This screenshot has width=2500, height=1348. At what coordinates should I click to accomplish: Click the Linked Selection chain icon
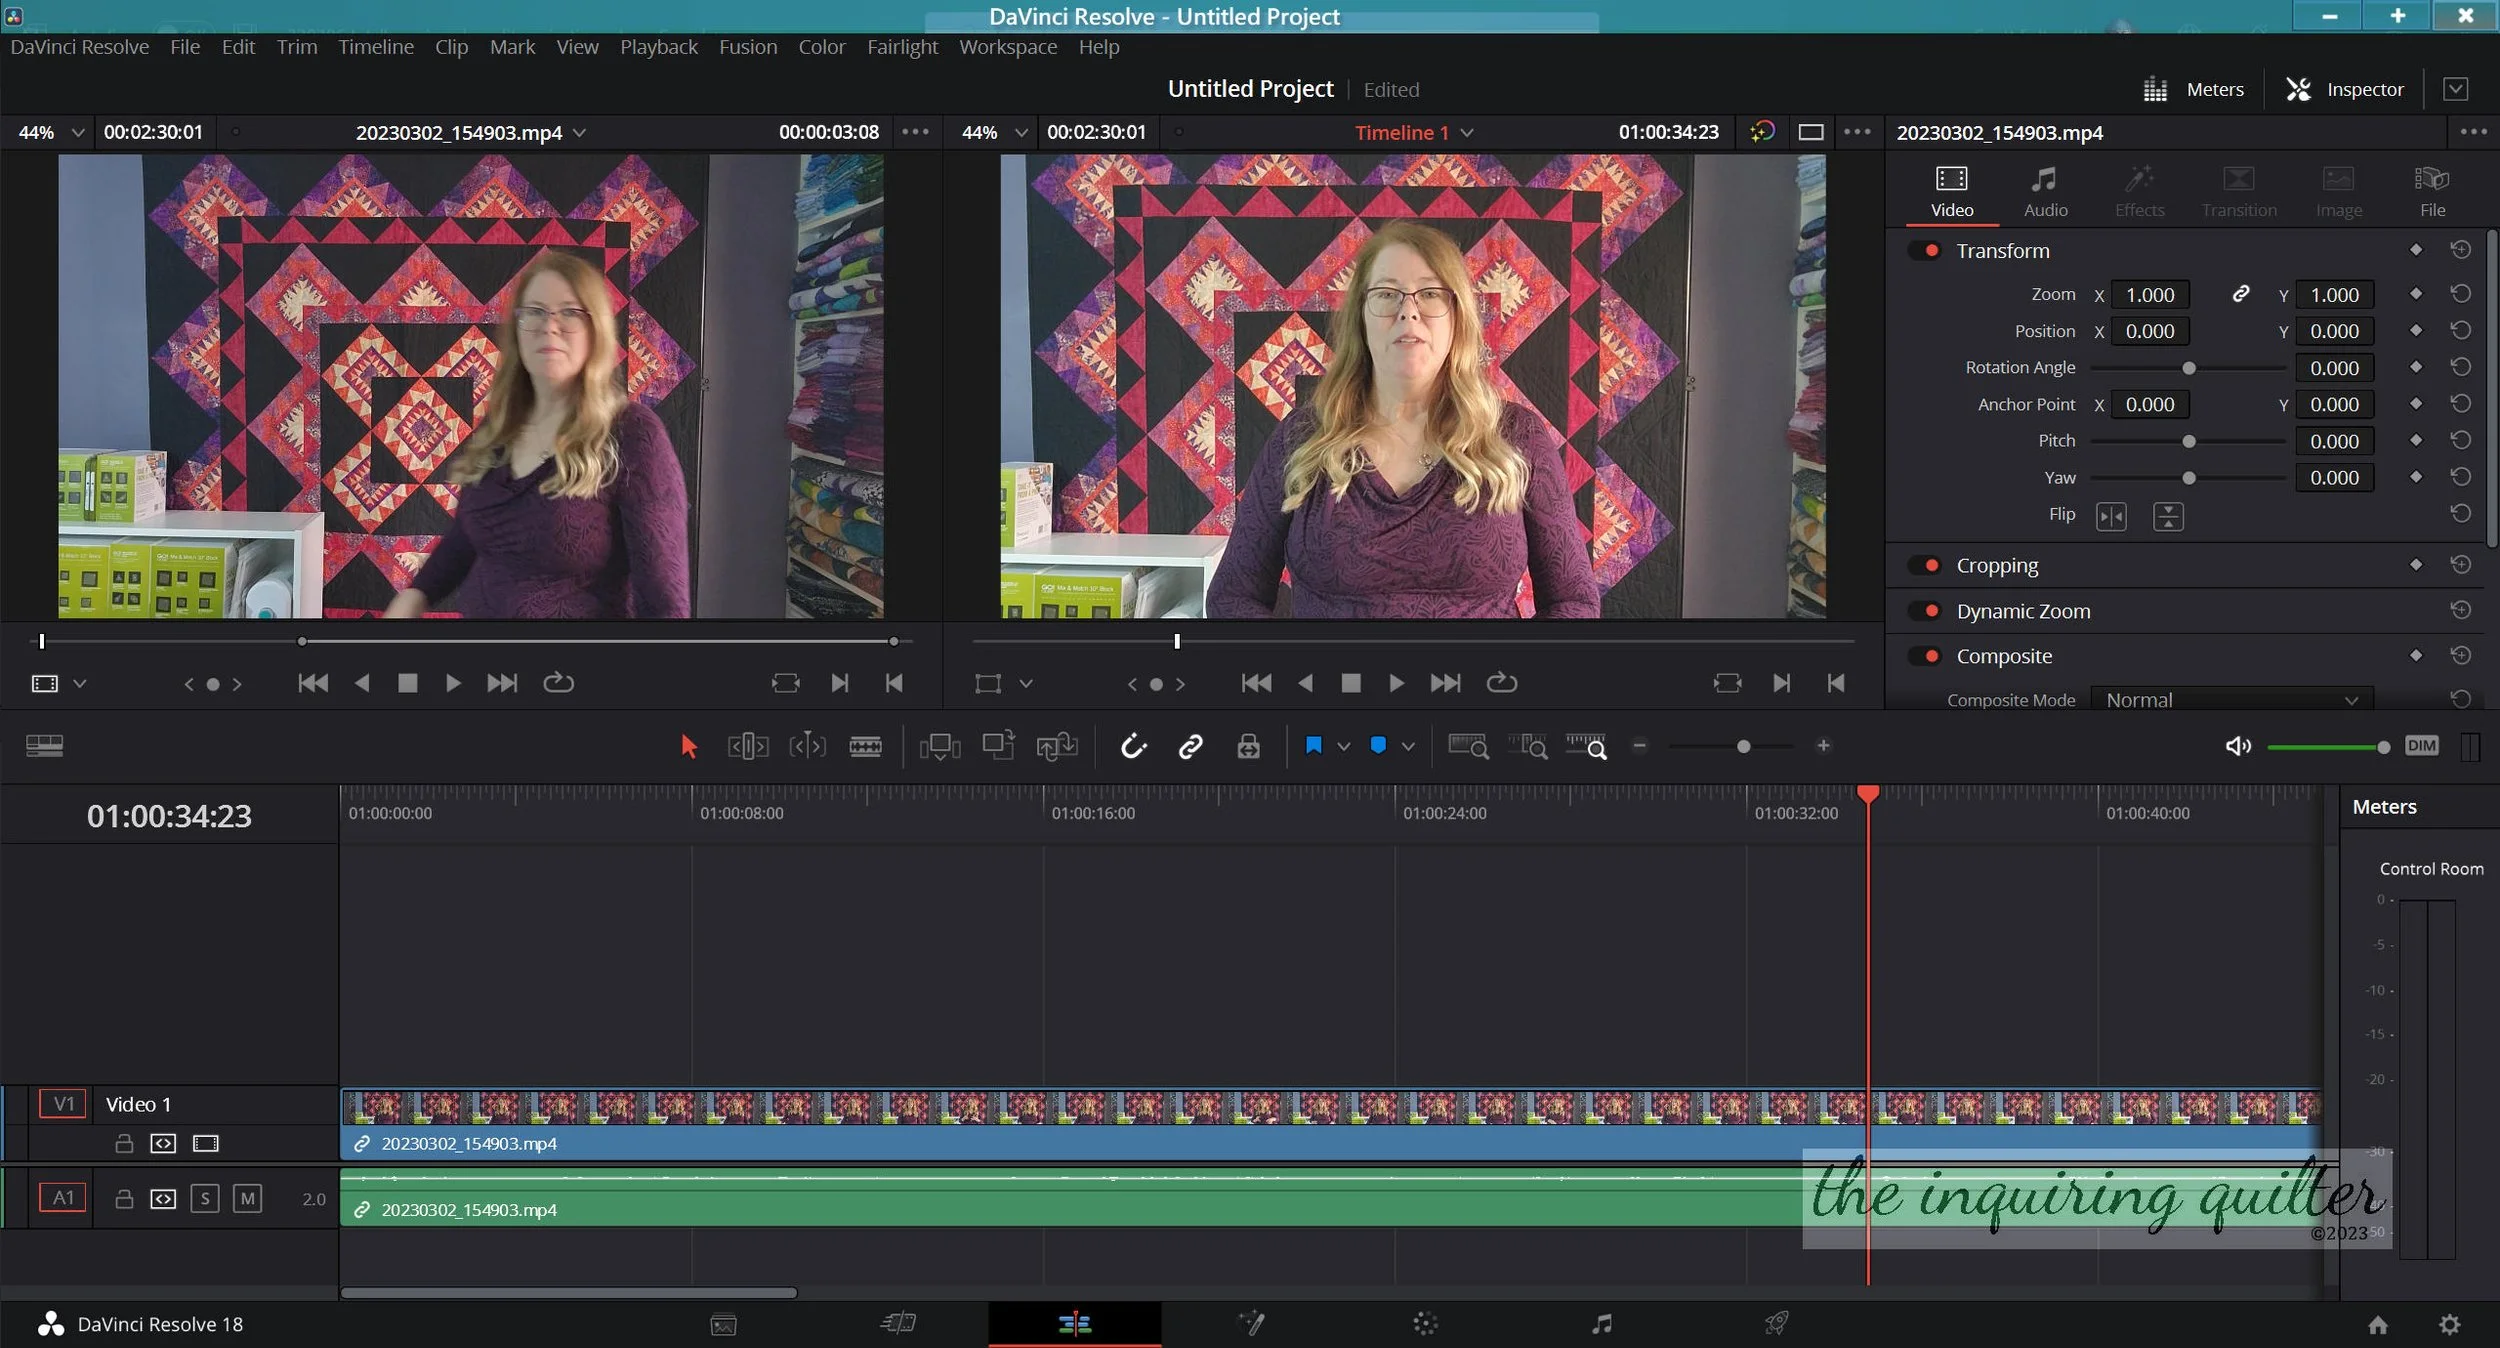(x=1190, y=746)
